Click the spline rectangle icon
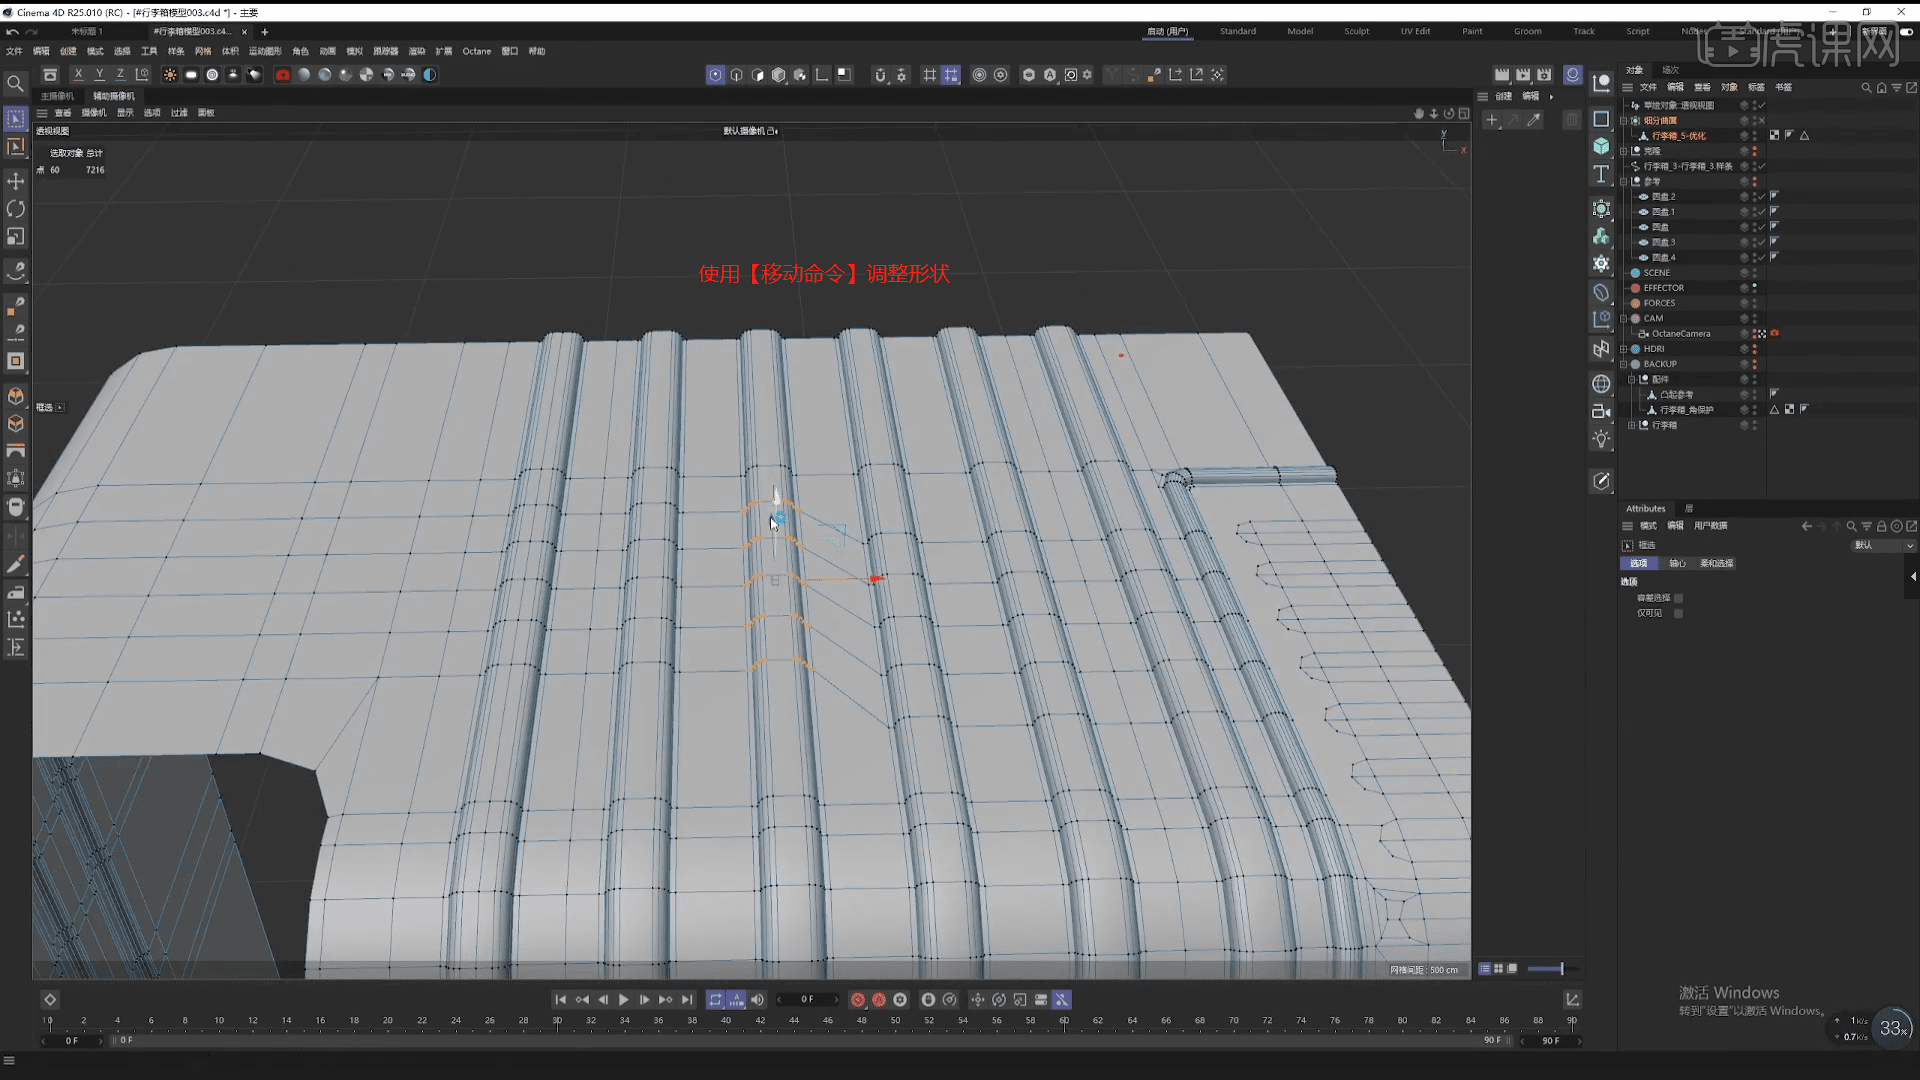The width and height of the screenshot is (1920, 1080). click(1601, 118)
